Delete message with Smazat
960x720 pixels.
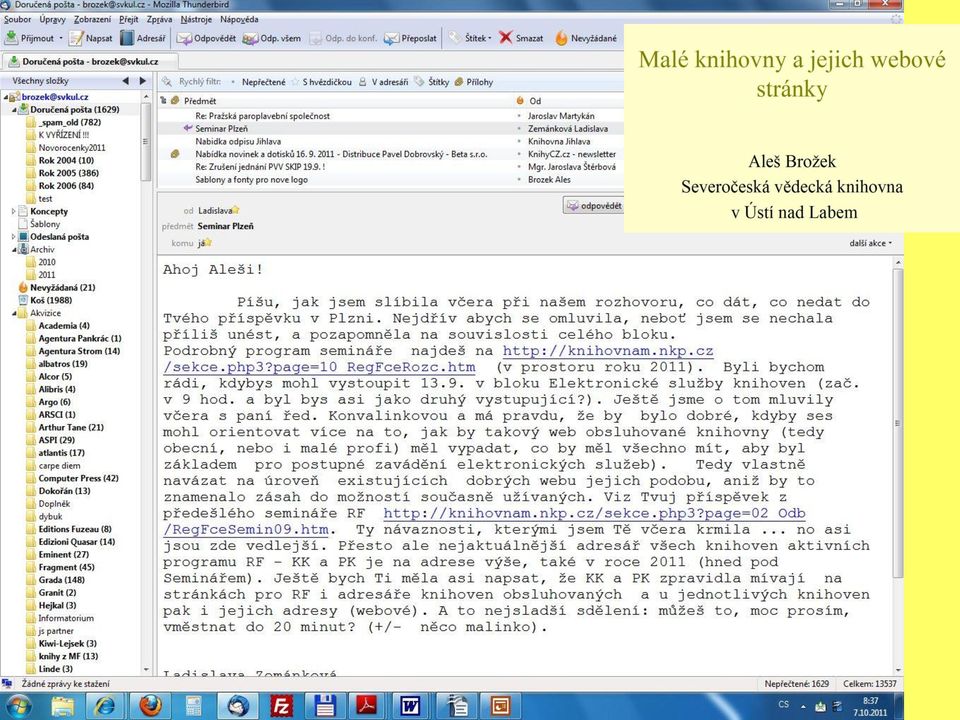(521, 38)
